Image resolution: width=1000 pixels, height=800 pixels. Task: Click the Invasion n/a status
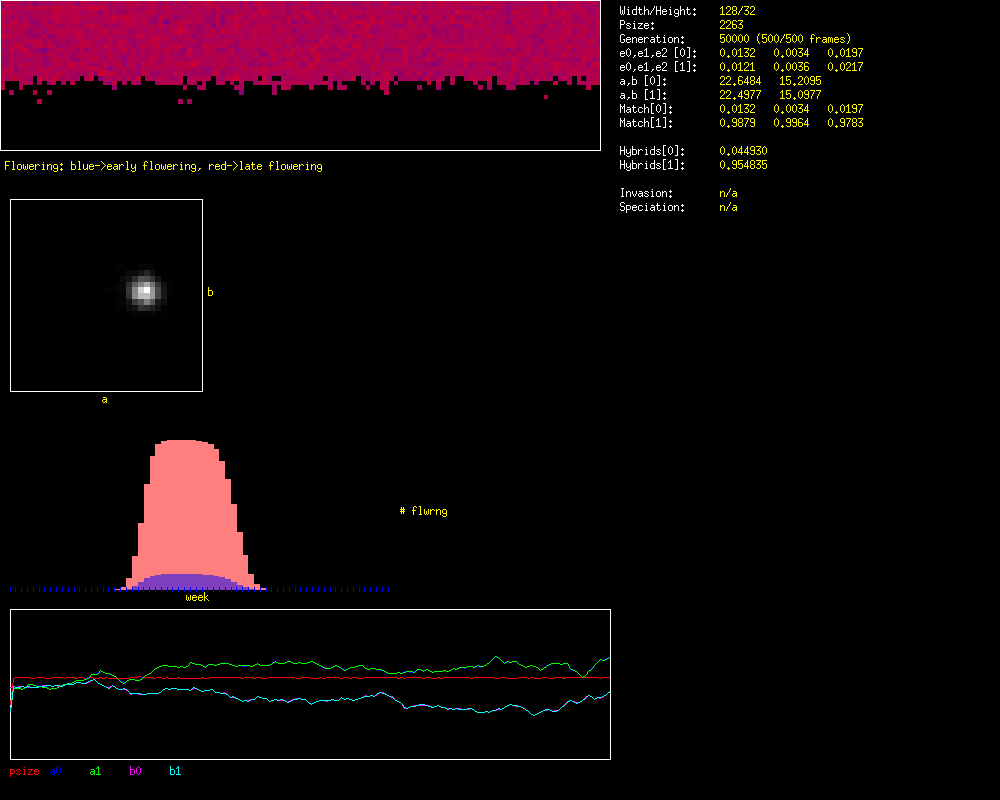pyautogui.click(x=728, y=193)
